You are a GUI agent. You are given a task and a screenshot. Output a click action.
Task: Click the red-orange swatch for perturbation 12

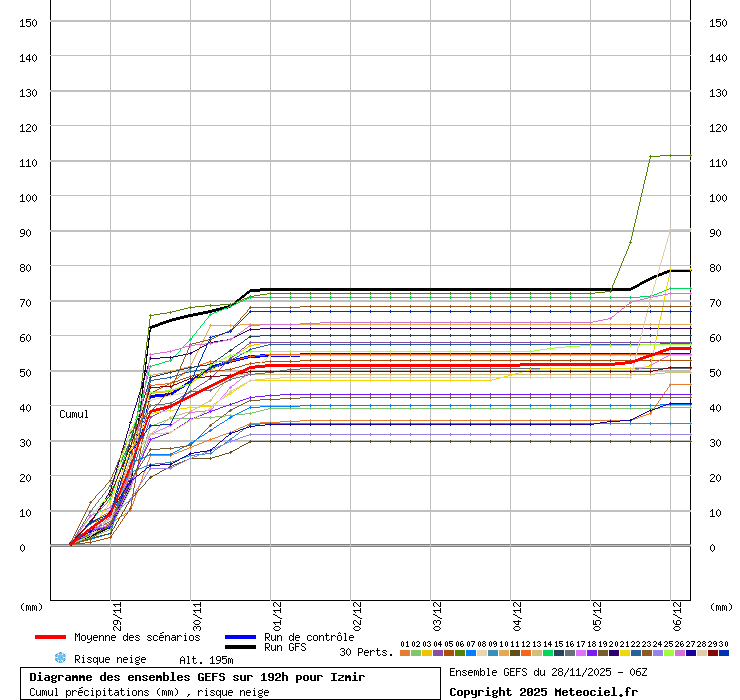tap(526, 653)
